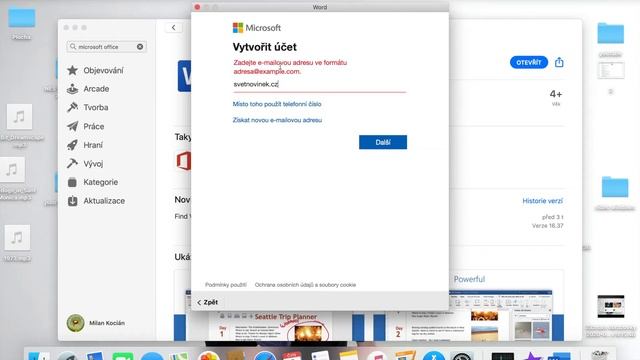Select the bottom music file on desktop
This screenshot has width=640, height=360.
[x=17, y=238]
